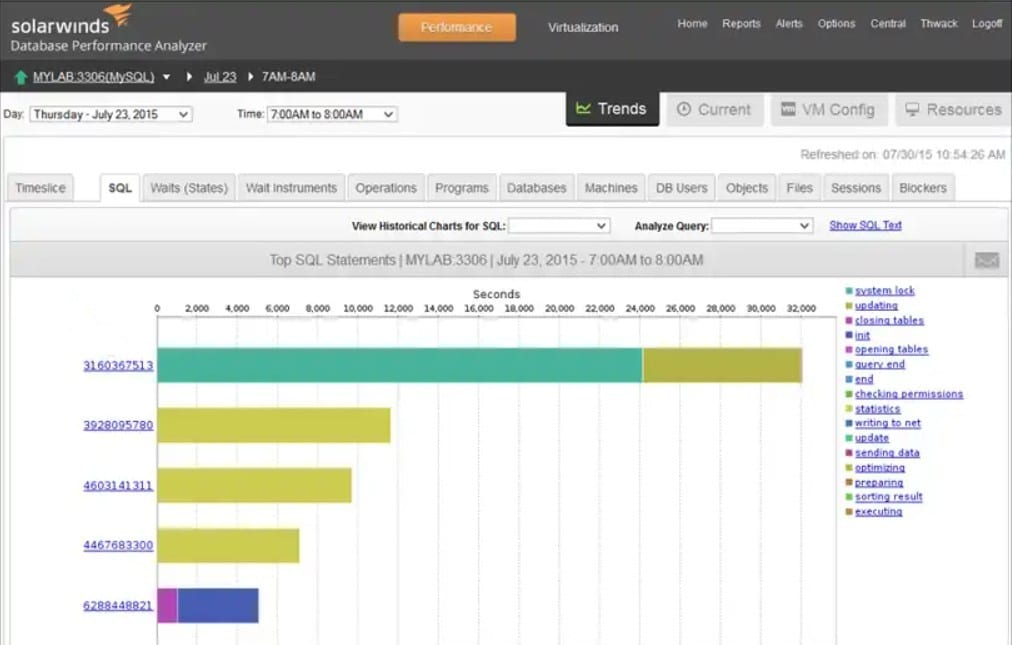Open the DB Users tab
This screenshot has width=1012, height=645.
682,188
